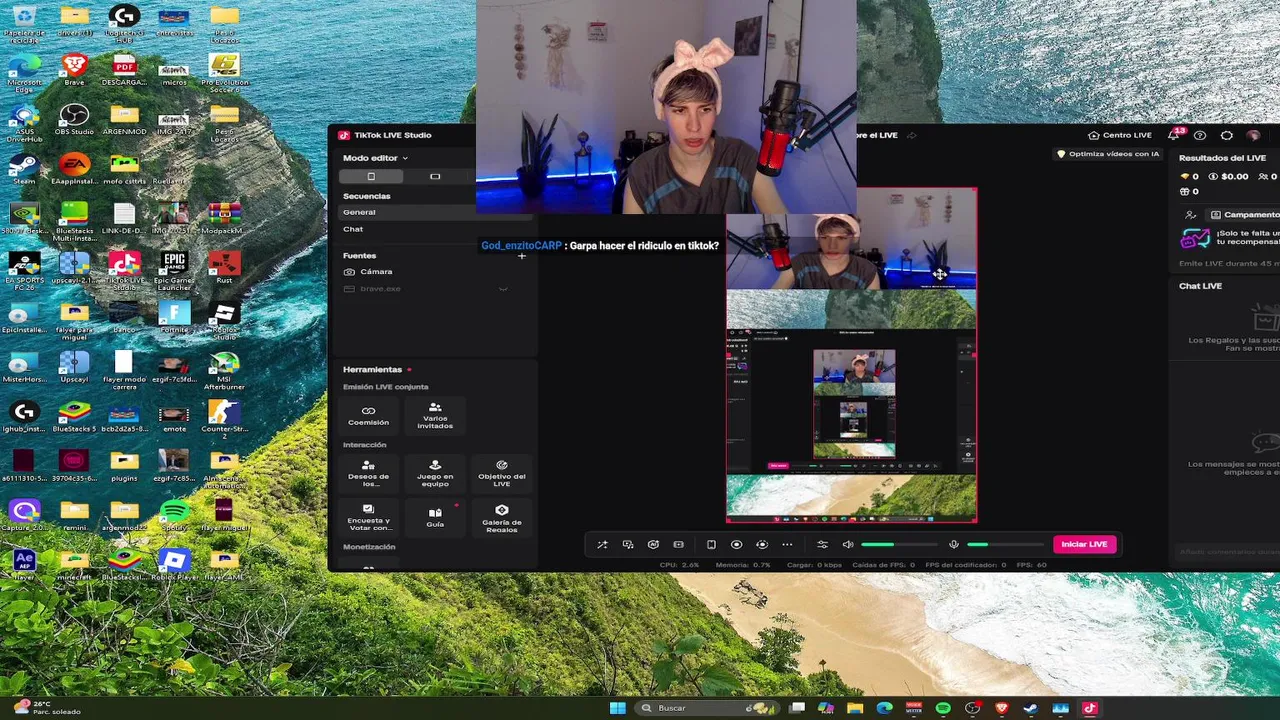Click the three-dots more options icon
This screenshot has height=720, width=1280.
787,544
